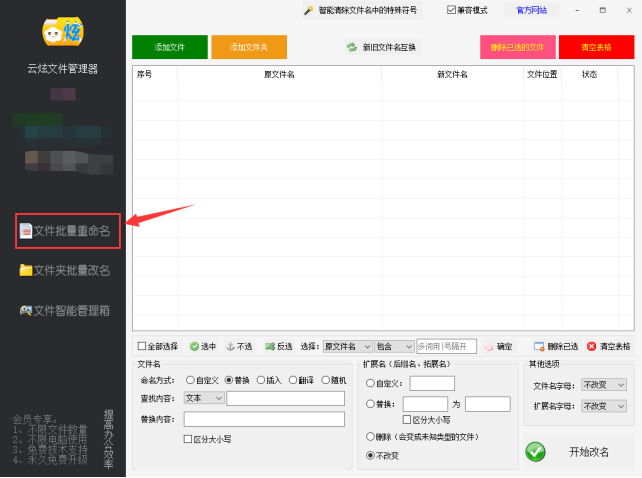The image size is (642, 478).
Task: Click the anchor icon next to 不选
Action: (231, 347)
